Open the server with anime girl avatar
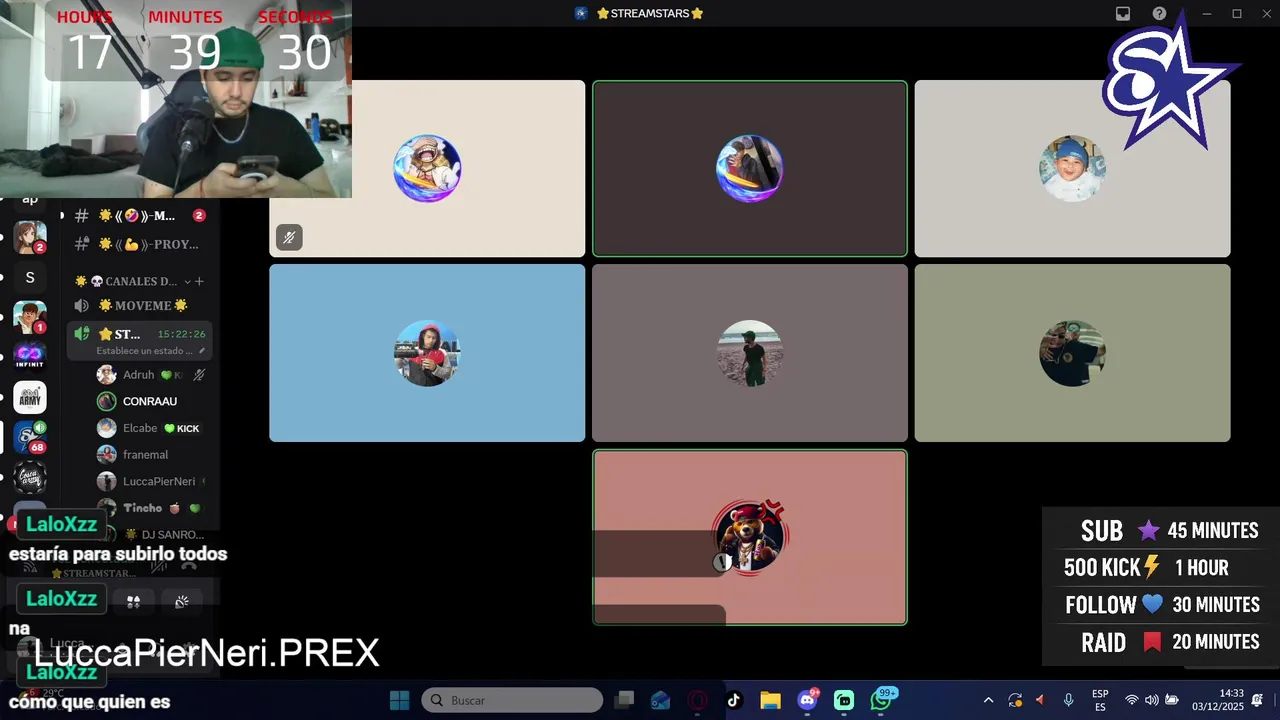 pos(30,237)
